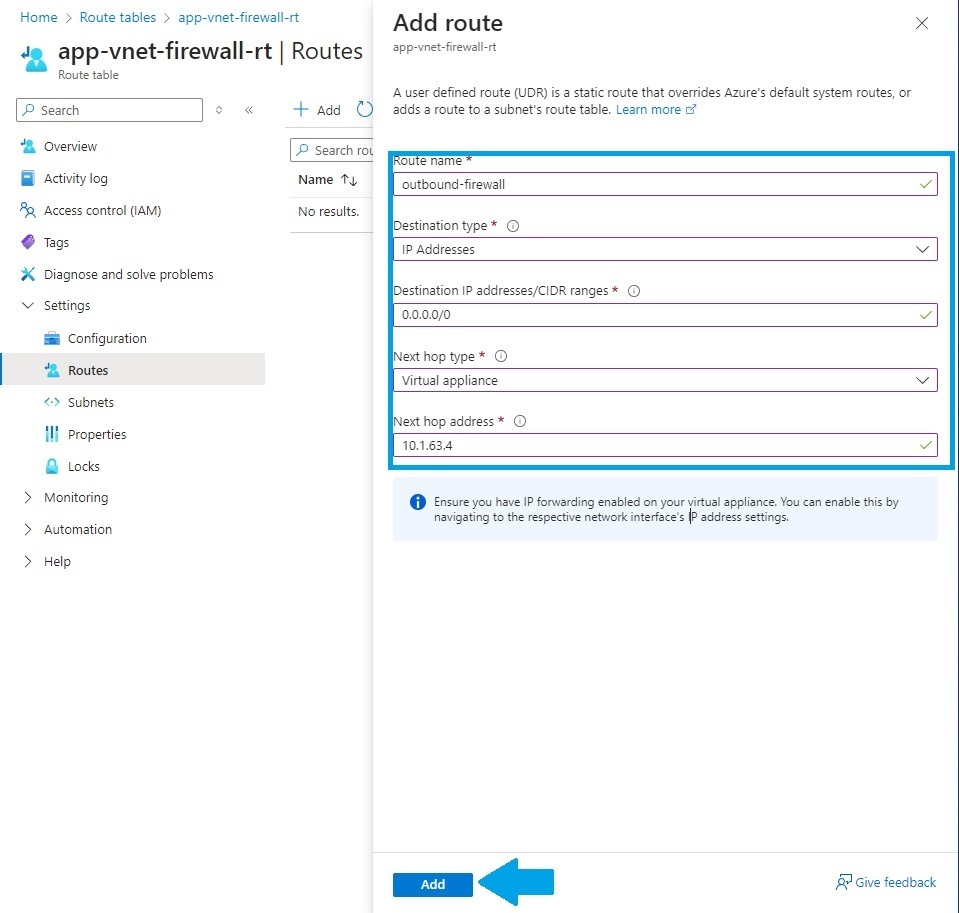Click the blue Add button

point(433,884)
